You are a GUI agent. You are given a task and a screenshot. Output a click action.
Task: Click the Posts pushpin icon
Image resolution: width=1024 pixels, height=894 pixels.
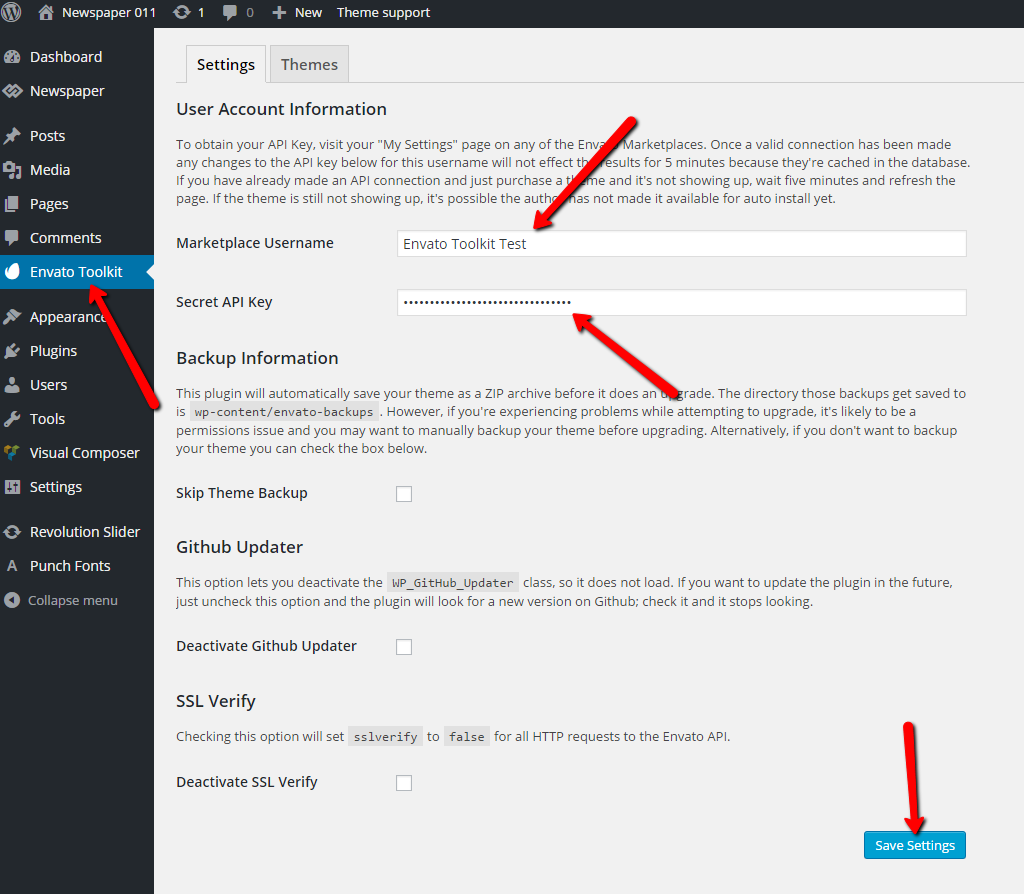coord(12,136)
